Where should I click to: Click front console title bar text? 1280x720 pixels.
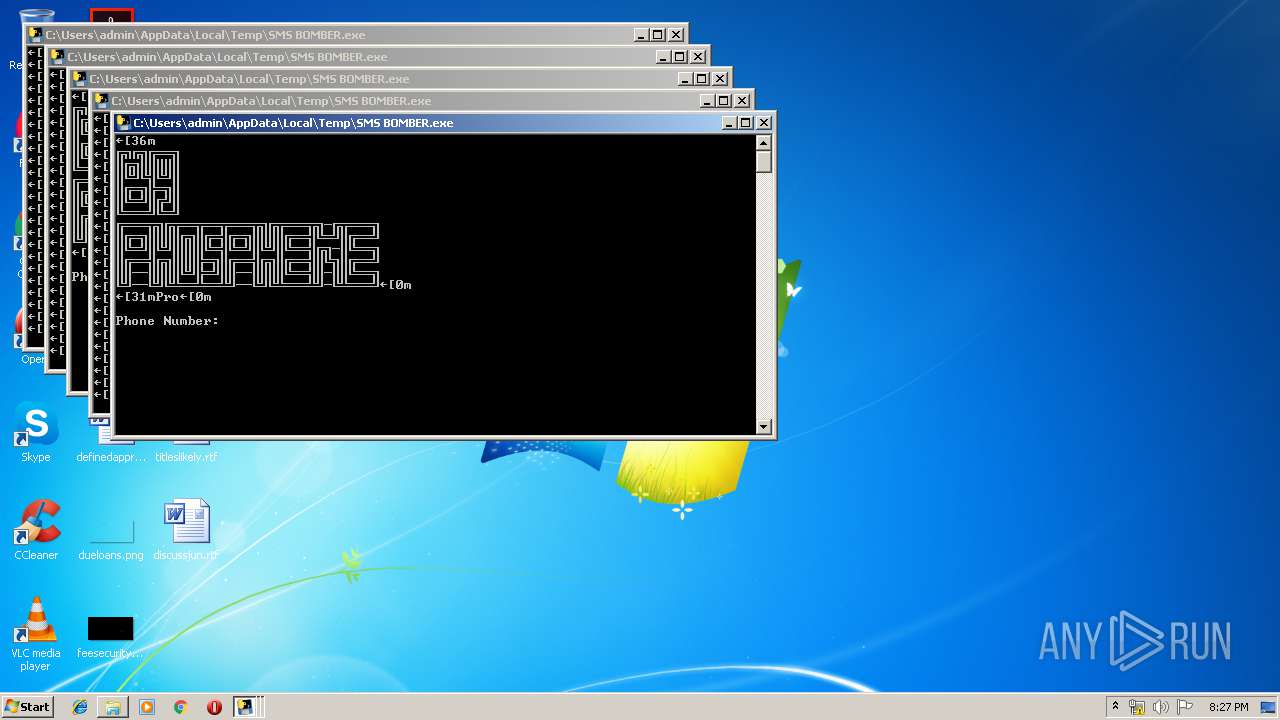(294, 123)
